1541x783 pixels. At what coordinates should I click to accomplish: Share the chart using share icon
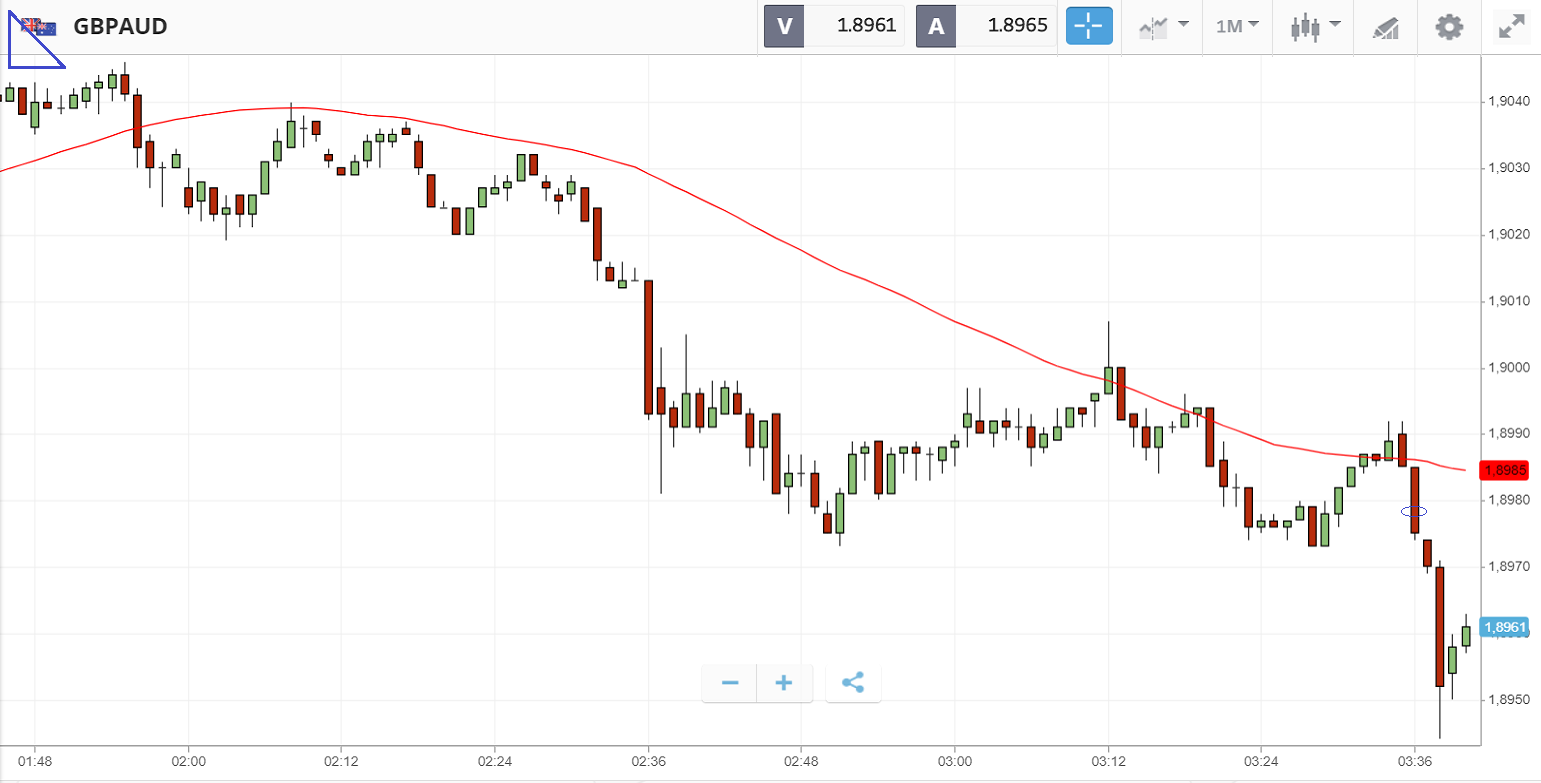point(853,683)
